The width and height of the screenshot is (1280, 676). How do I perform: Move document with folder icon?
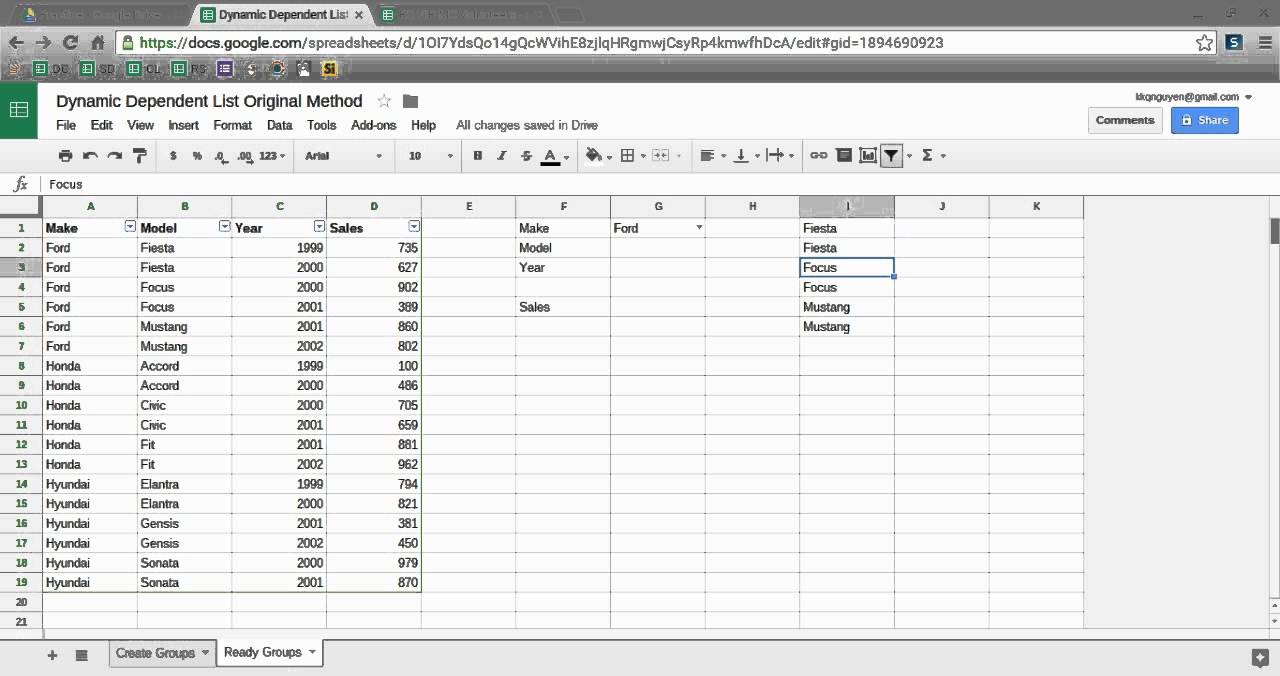tap(410, 101)
